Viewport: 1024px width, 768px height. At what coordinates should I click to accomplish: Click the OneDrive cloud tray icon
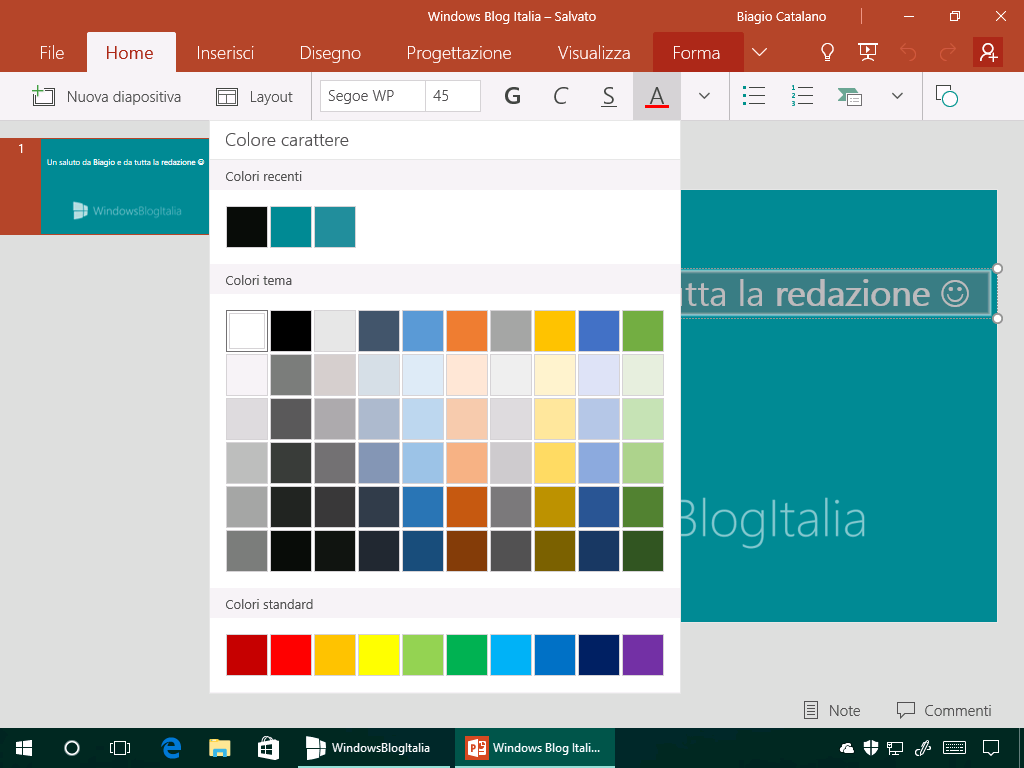(847, 748)
